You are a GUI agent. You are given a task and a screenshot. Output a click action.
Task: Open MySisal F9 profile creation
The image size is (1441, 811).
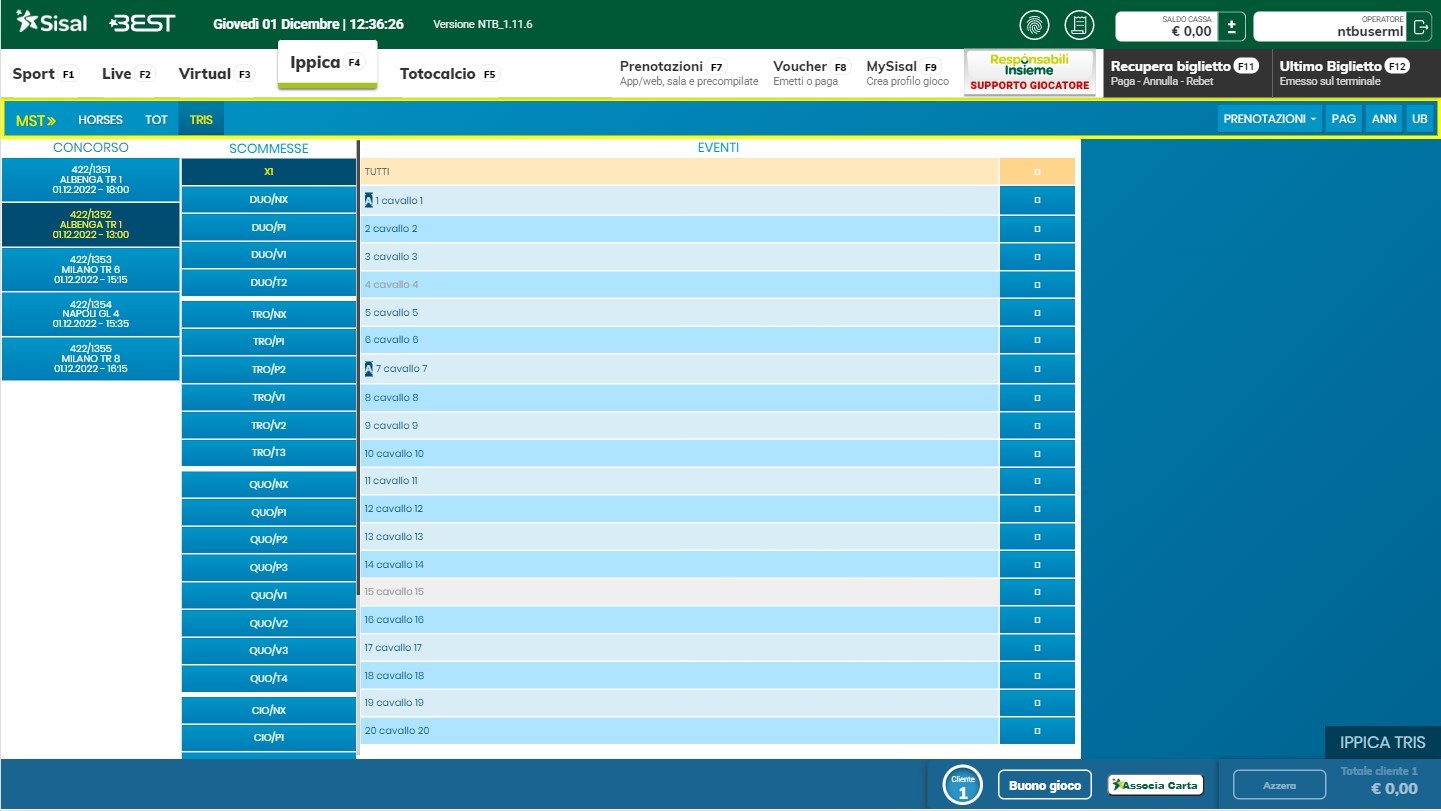point(908,73)
